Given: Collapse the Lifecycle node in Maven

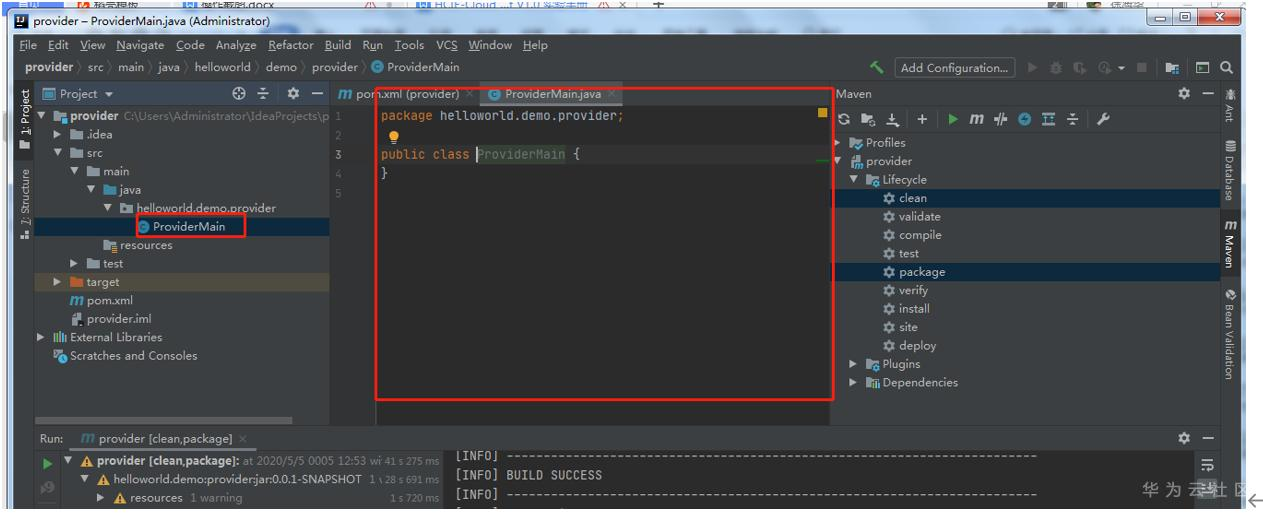Looking at the screenshot, I should (855, 179).
